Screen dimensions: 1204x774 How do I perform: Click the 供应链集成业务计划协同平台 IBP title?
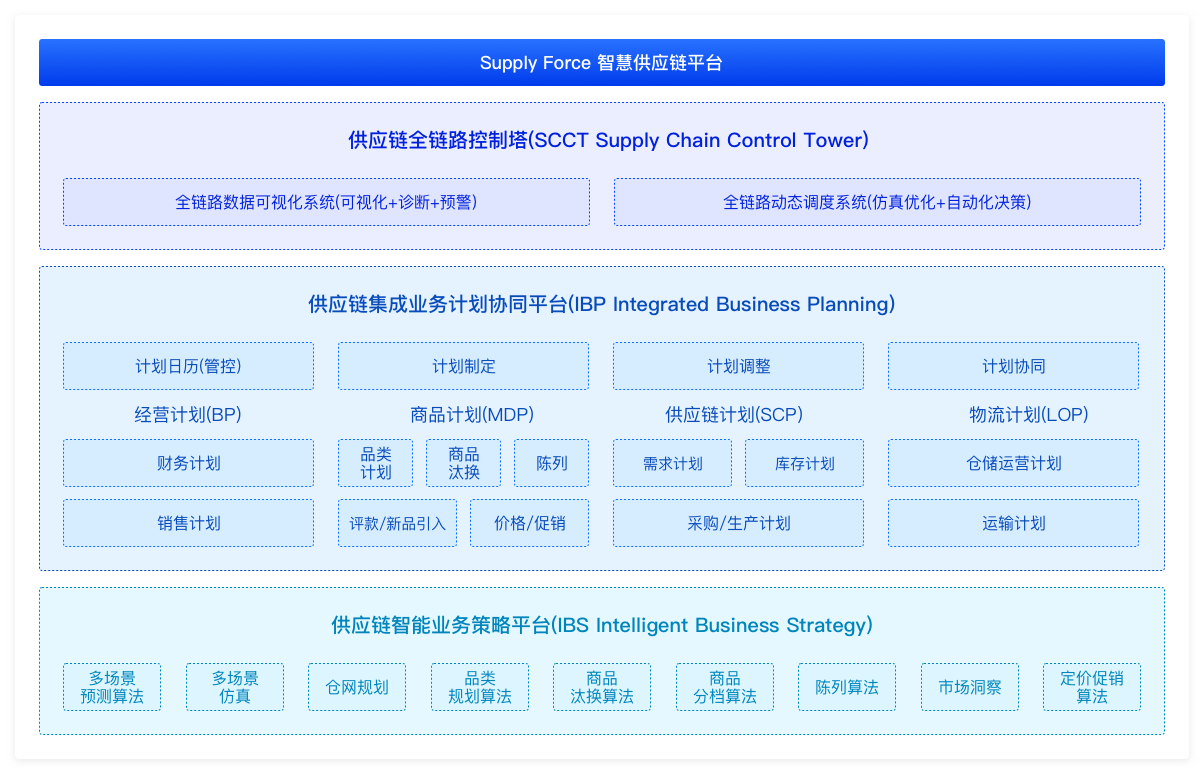[602, 304]
